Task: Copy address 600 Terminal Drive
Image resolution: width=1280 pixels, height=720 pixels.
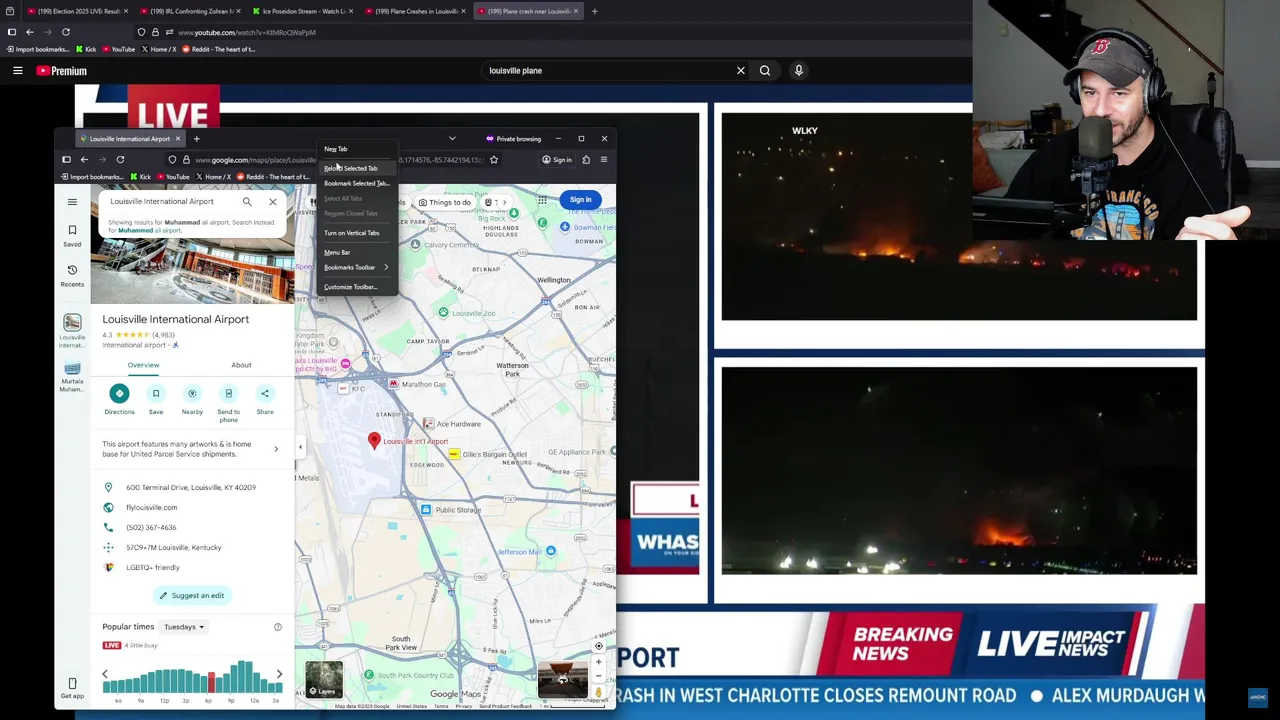Action: 191,487
